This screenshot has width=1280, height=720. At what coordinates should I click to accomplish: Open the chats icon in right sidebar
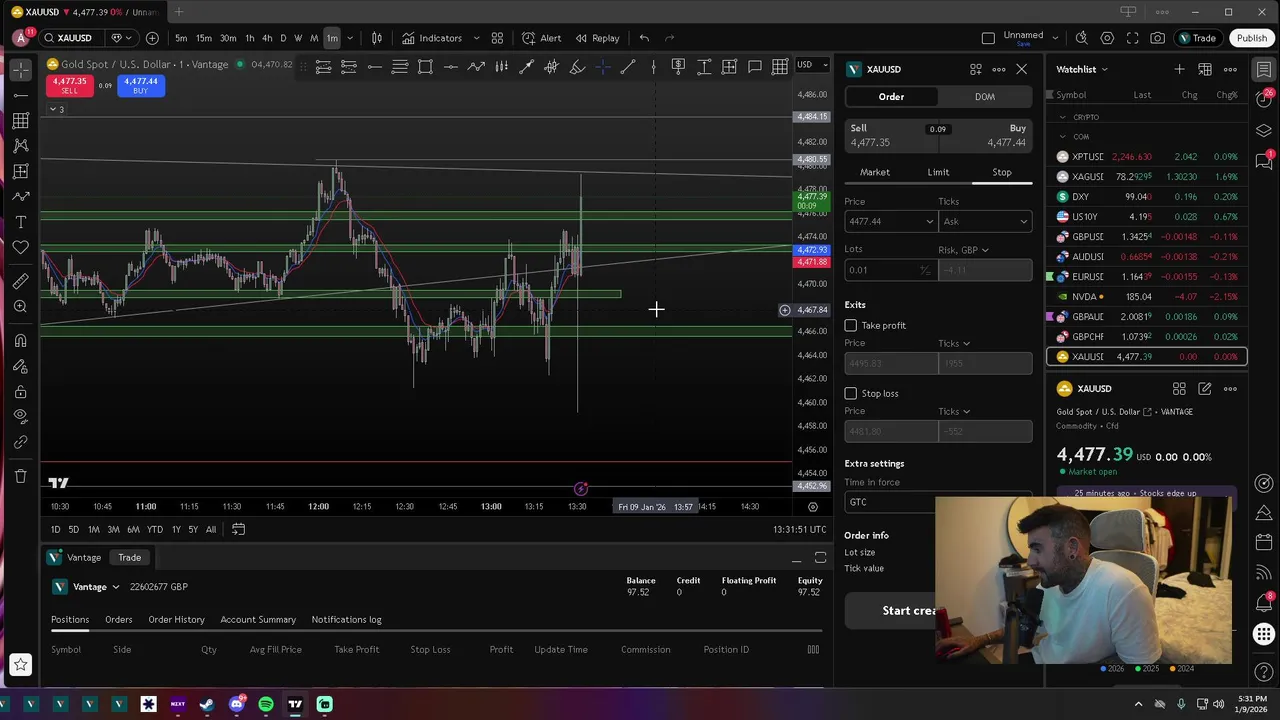click(x=1264, y=162)
